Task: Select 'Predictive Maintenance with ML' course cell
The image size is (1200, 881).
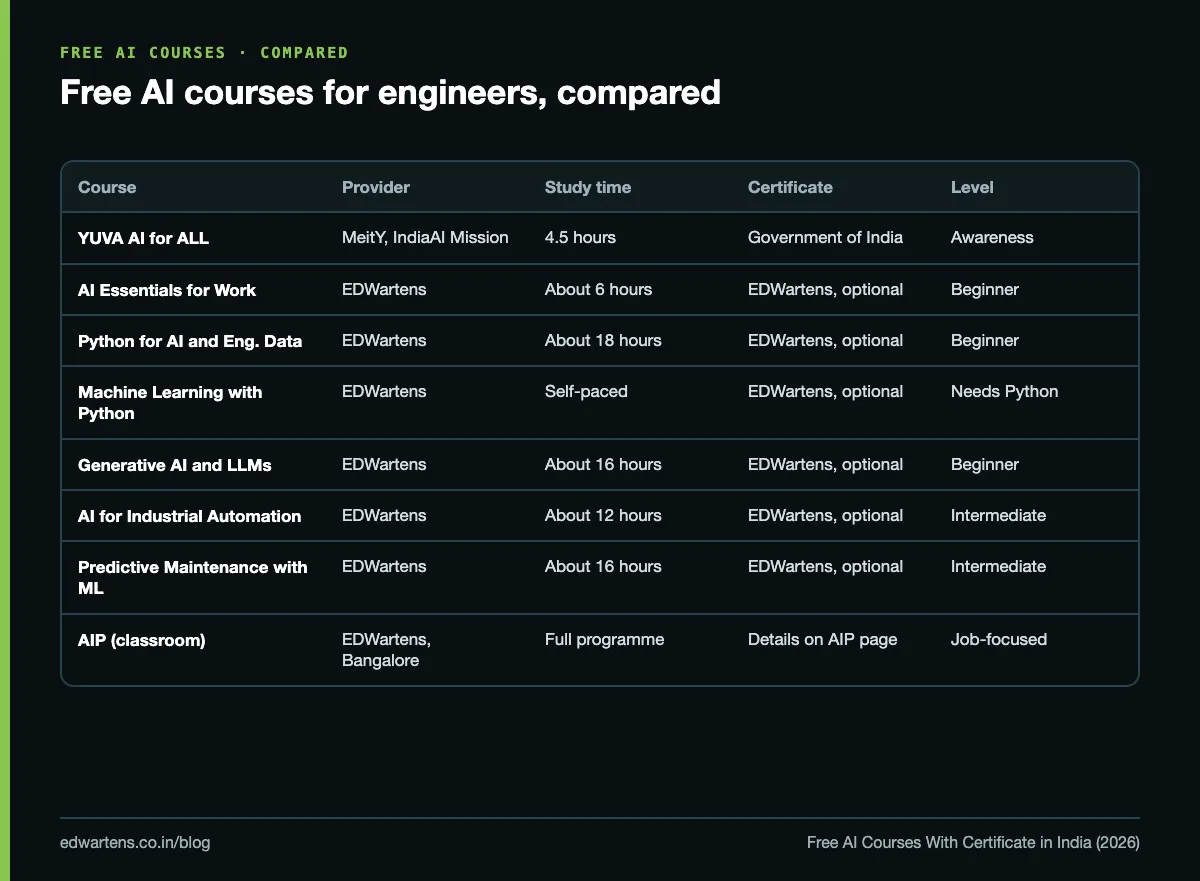Action: click(x=193, y=577)
